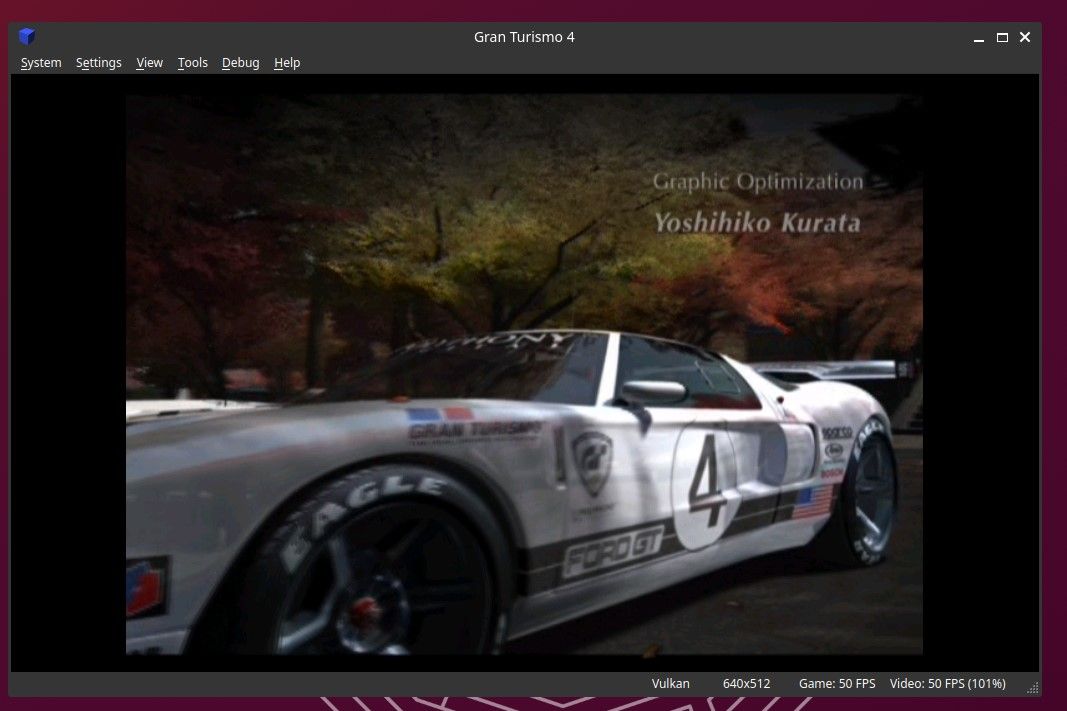
Task: Click the Video: 50 FPS (101%) status
Action: tap(948, 684)
